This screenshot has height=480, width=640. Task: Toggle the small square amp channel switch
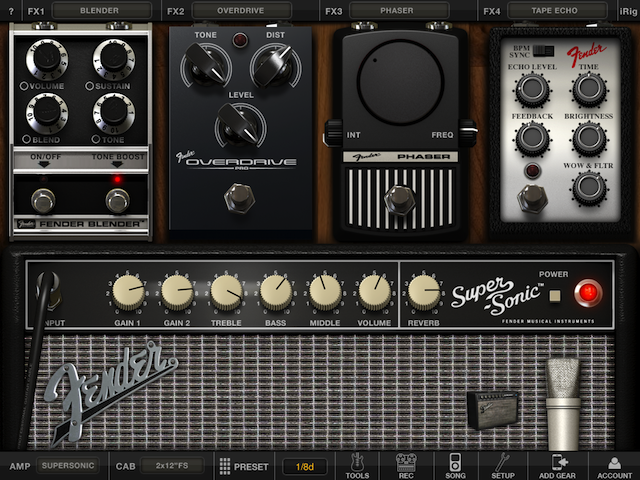555,295
